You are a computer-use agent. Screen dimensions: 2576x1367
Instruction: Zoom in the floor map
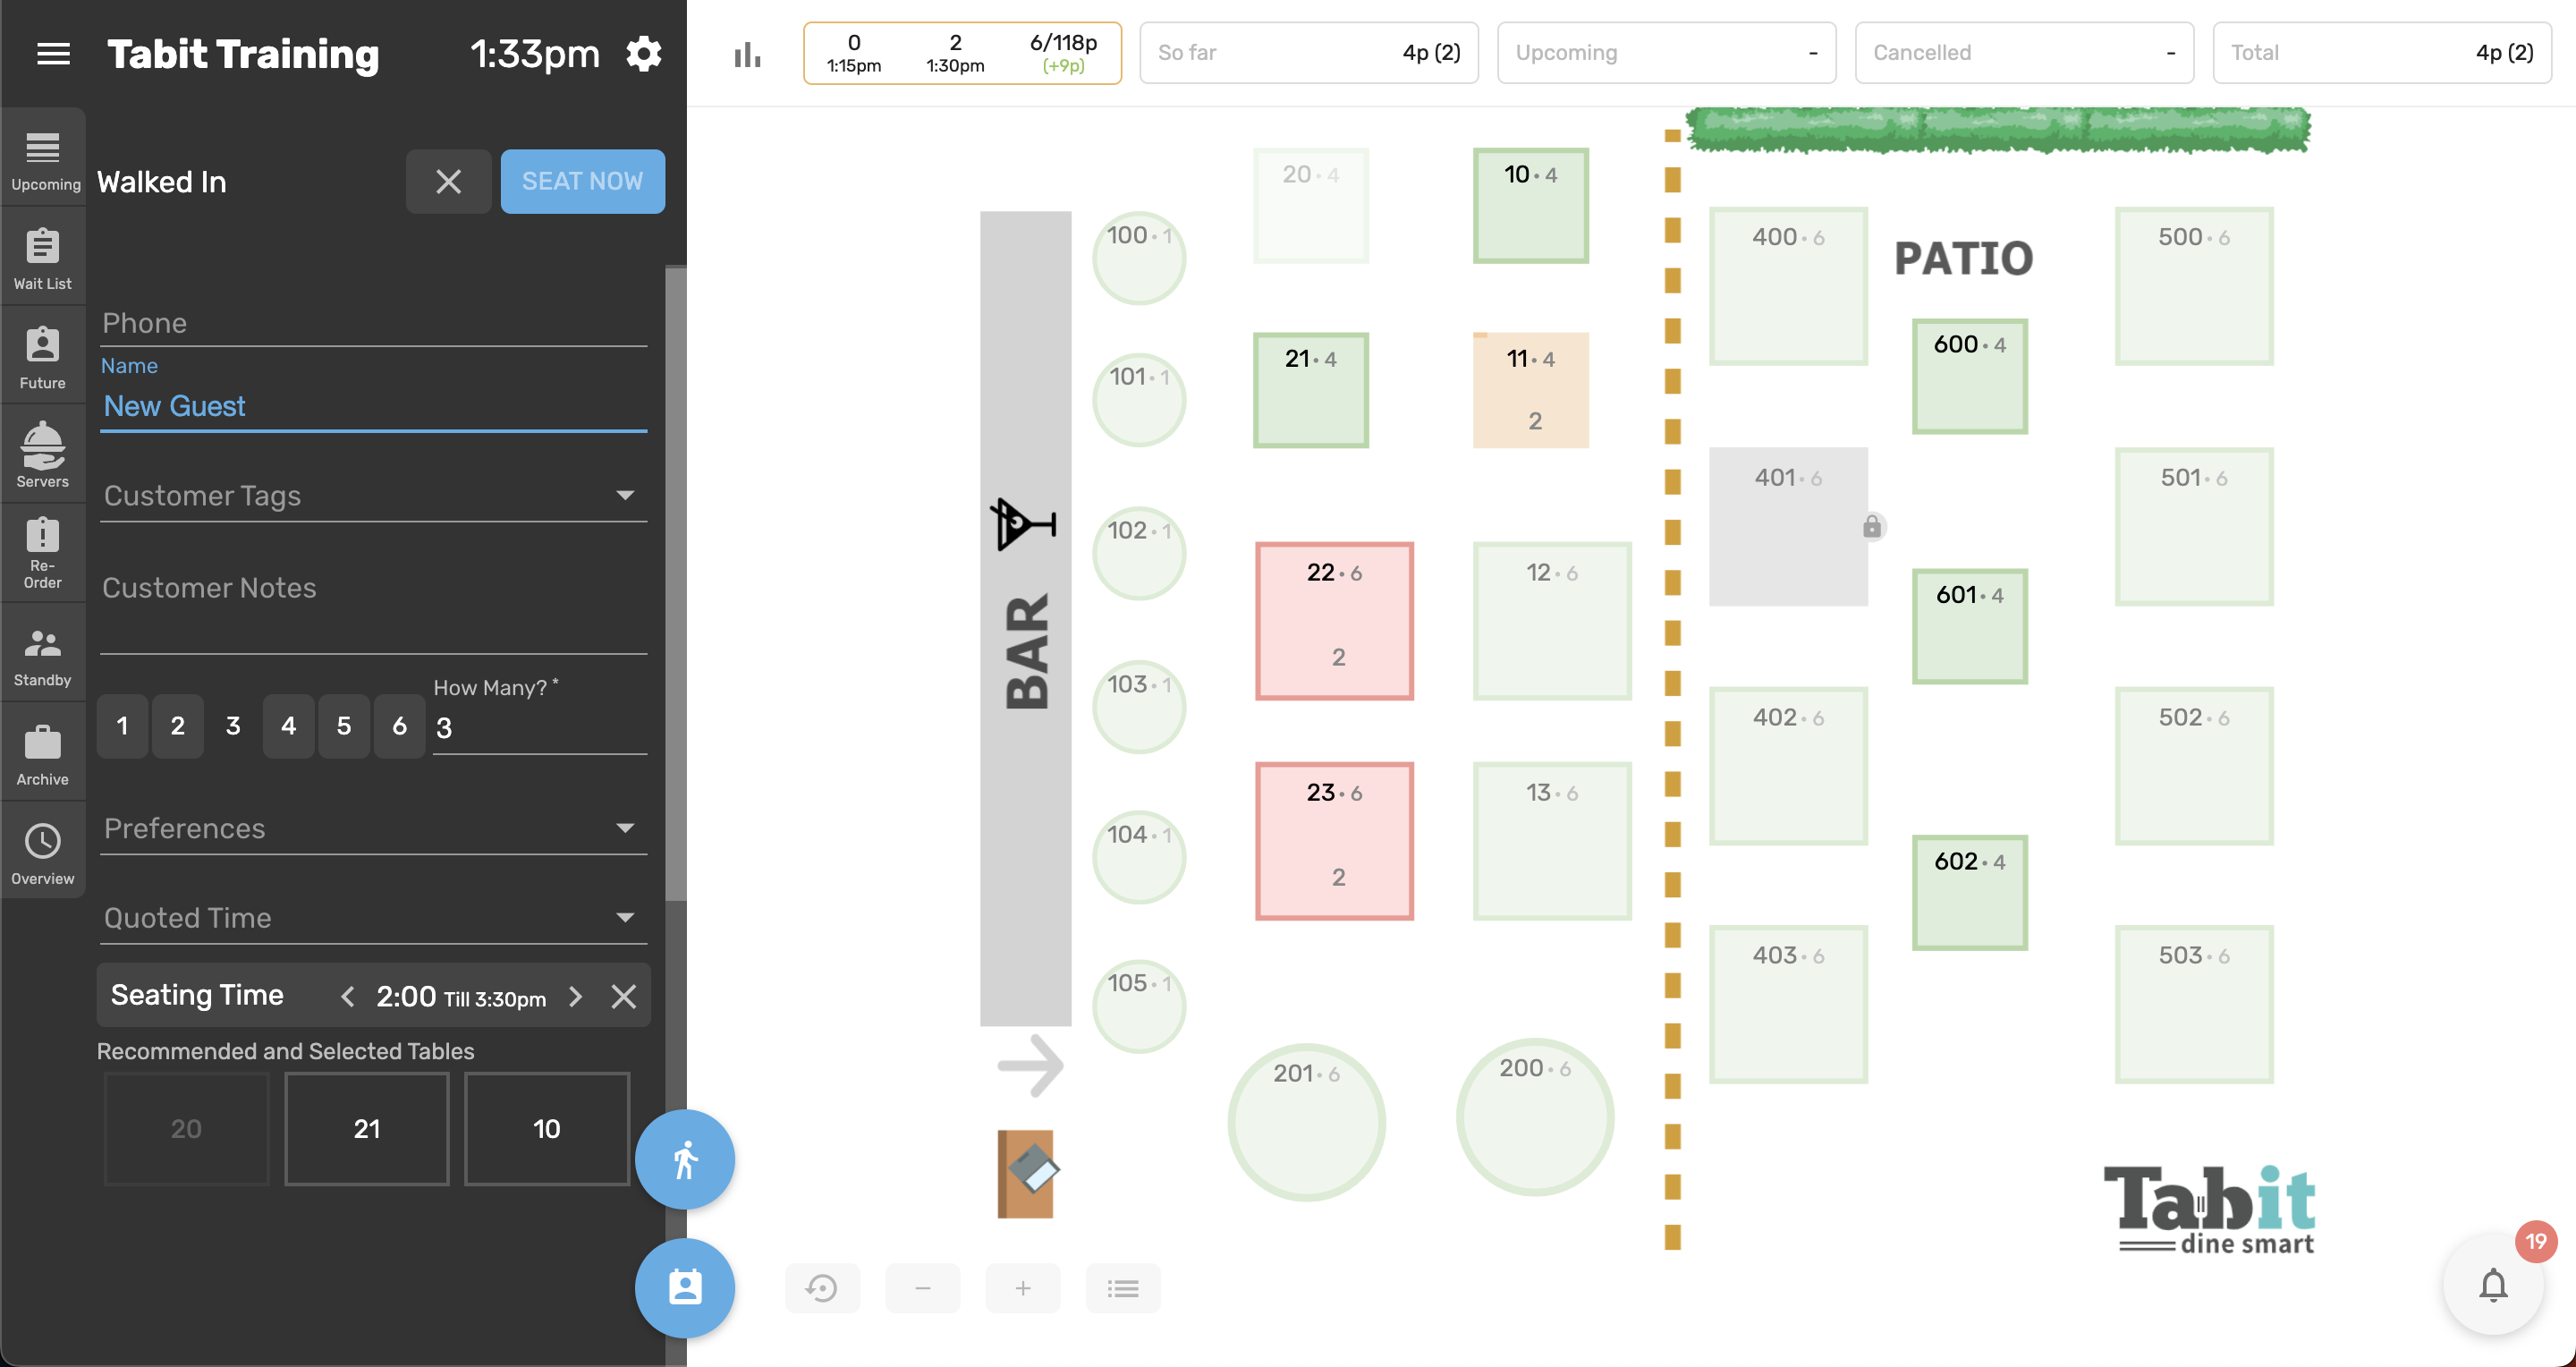click(x=1022, y=1288)
